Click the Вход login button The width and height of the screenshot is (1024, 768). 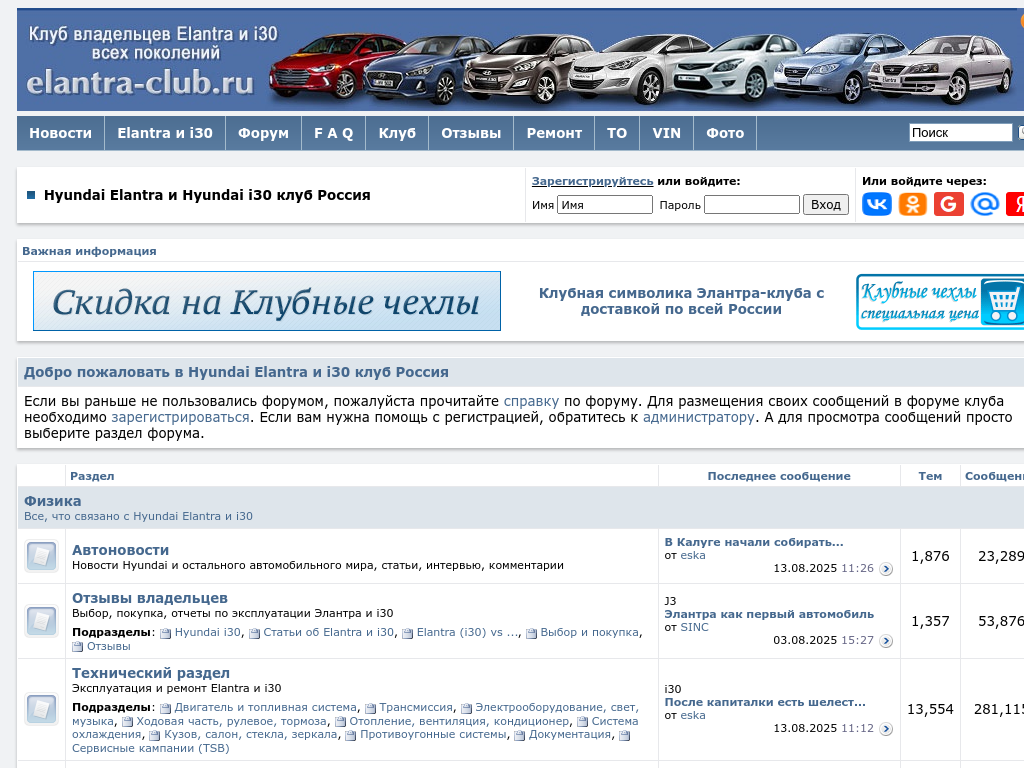(825, 204)
